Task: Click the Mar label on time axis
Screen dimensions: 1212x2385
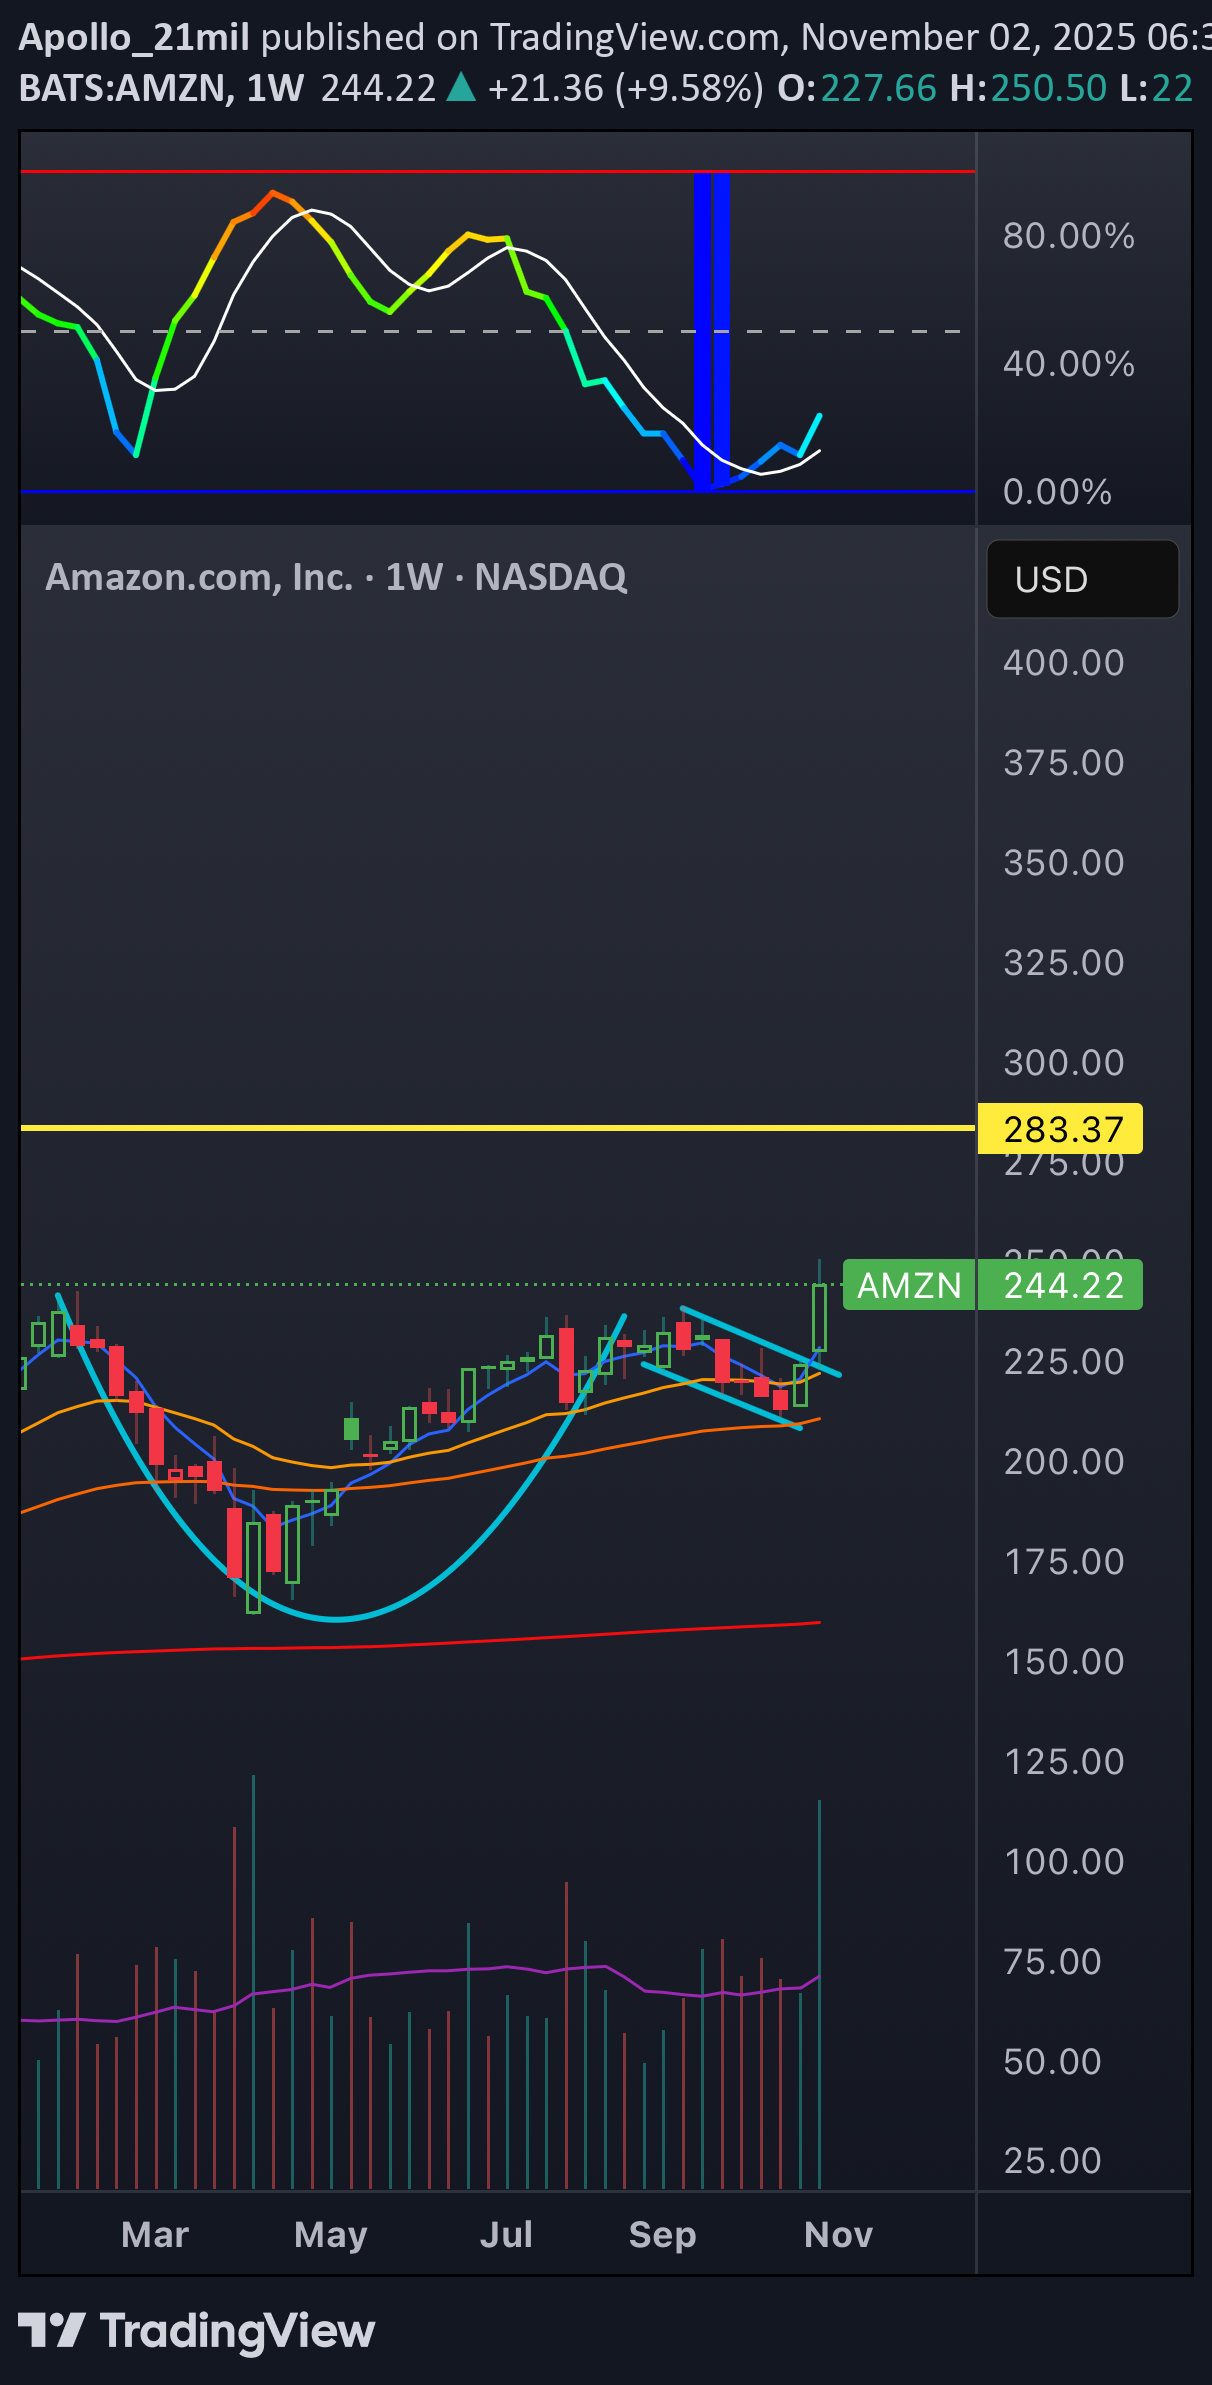Action: click(x=155, y=2235)
